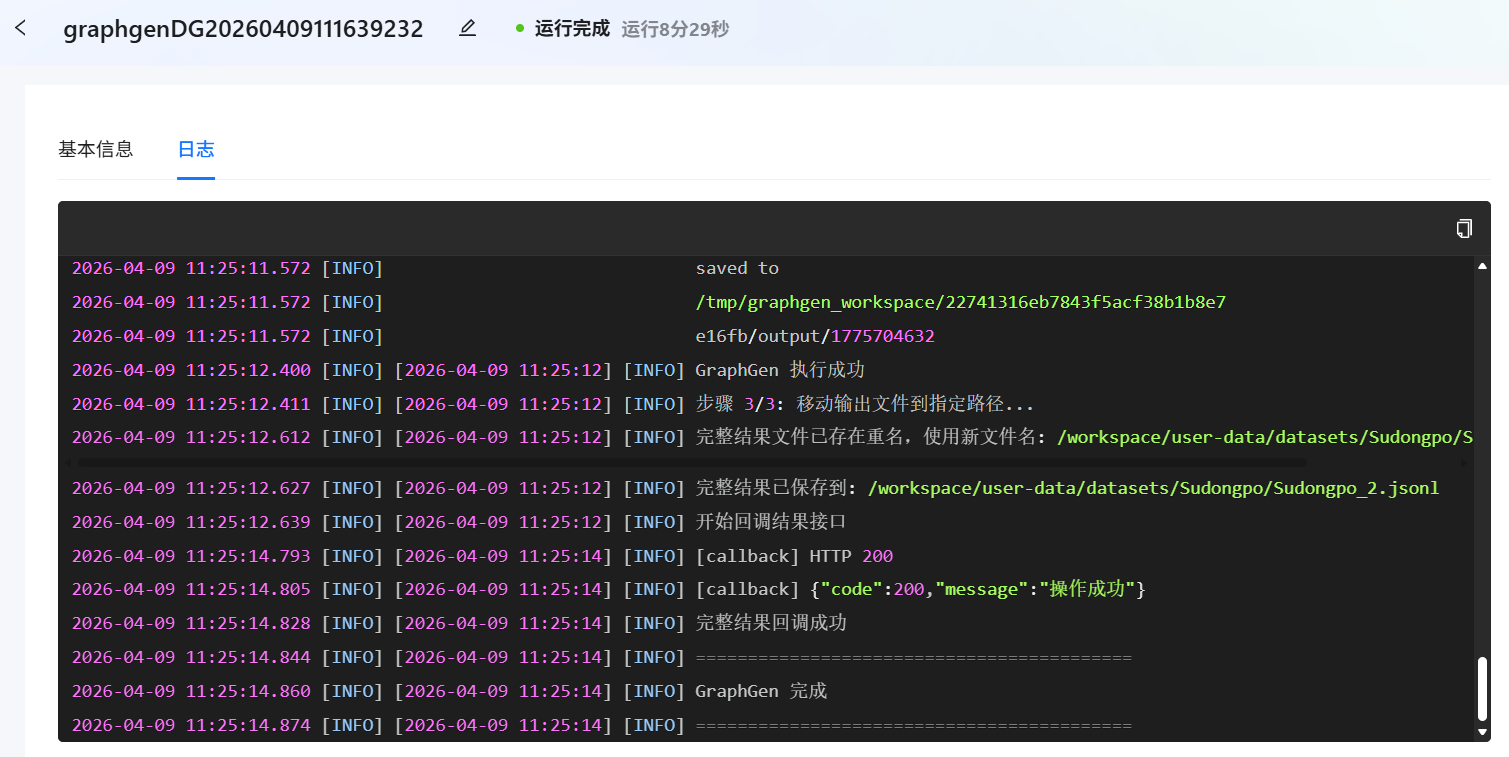The width and height of the screenshot is (1509, 757).
Task: Switch to the 基本信息 tab
Action: pos(95,150)
